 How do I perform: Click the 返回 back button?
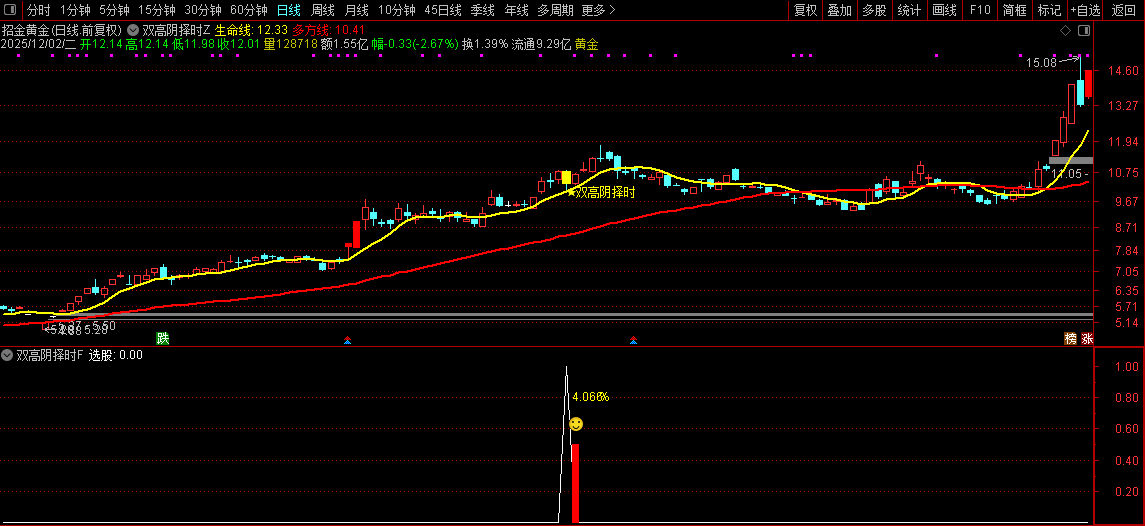(1124, 10)
